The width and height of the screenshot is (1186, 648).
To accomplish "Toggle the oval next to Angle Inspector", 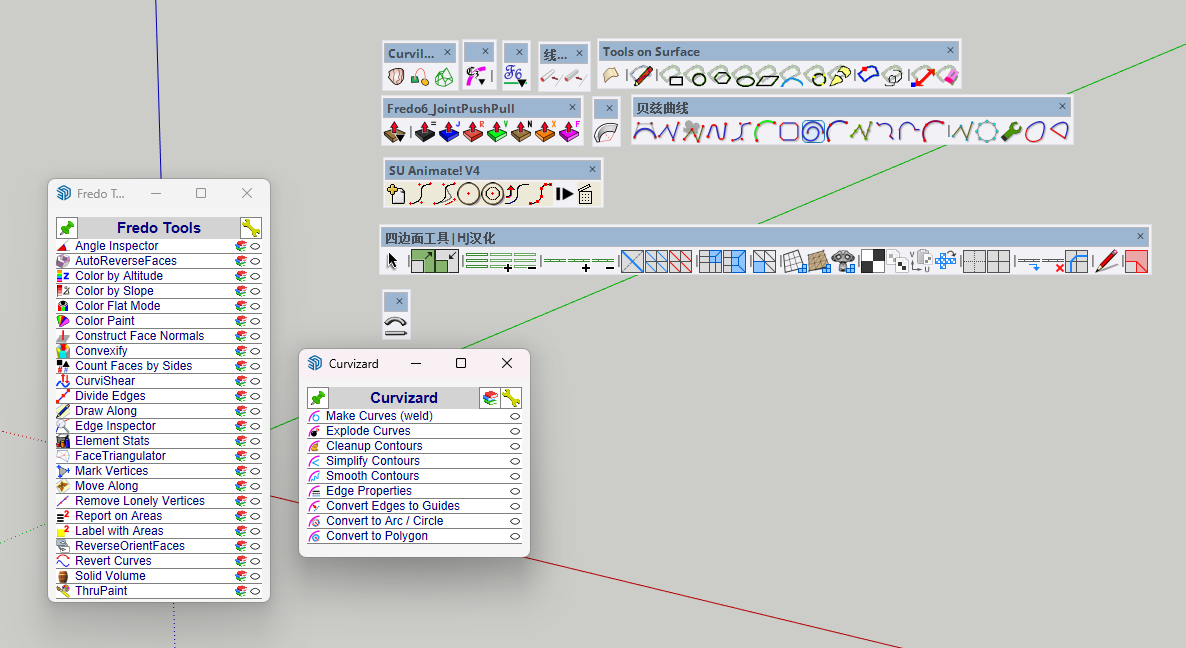I will pos(255,246).
